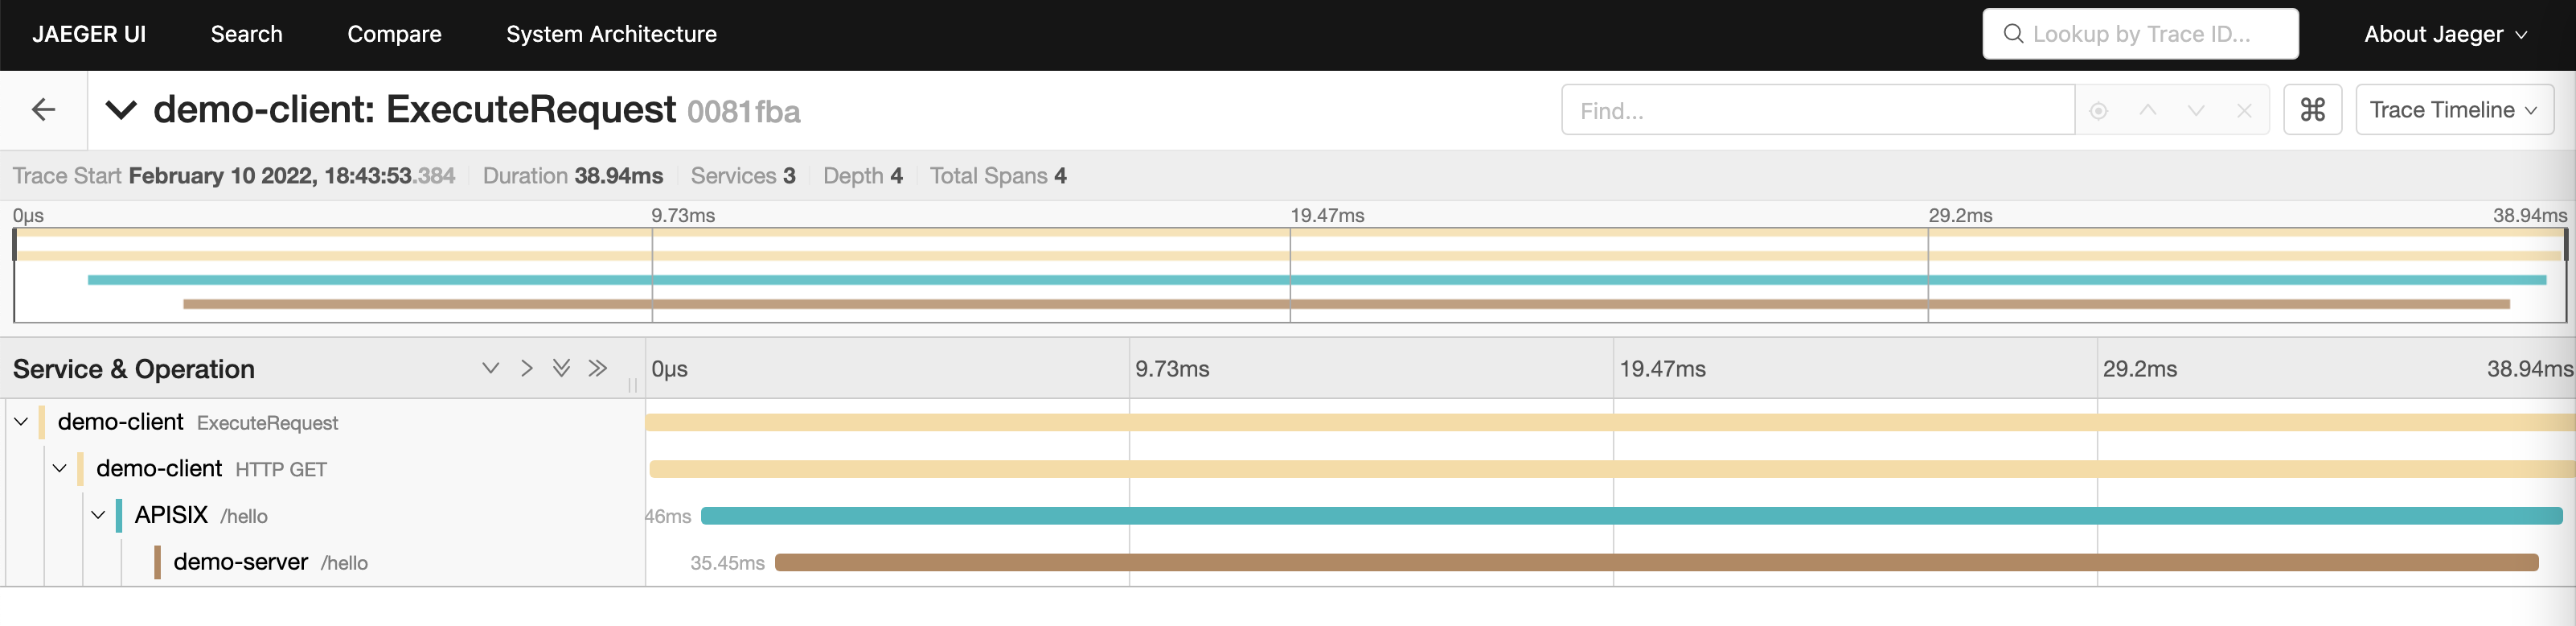Open the About Jaeger menu

click(2444, 34)
